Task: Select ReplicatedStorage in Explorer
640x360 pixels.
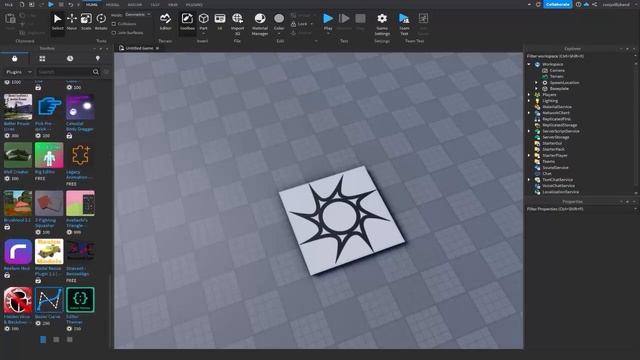Action: tap(560, 125)
